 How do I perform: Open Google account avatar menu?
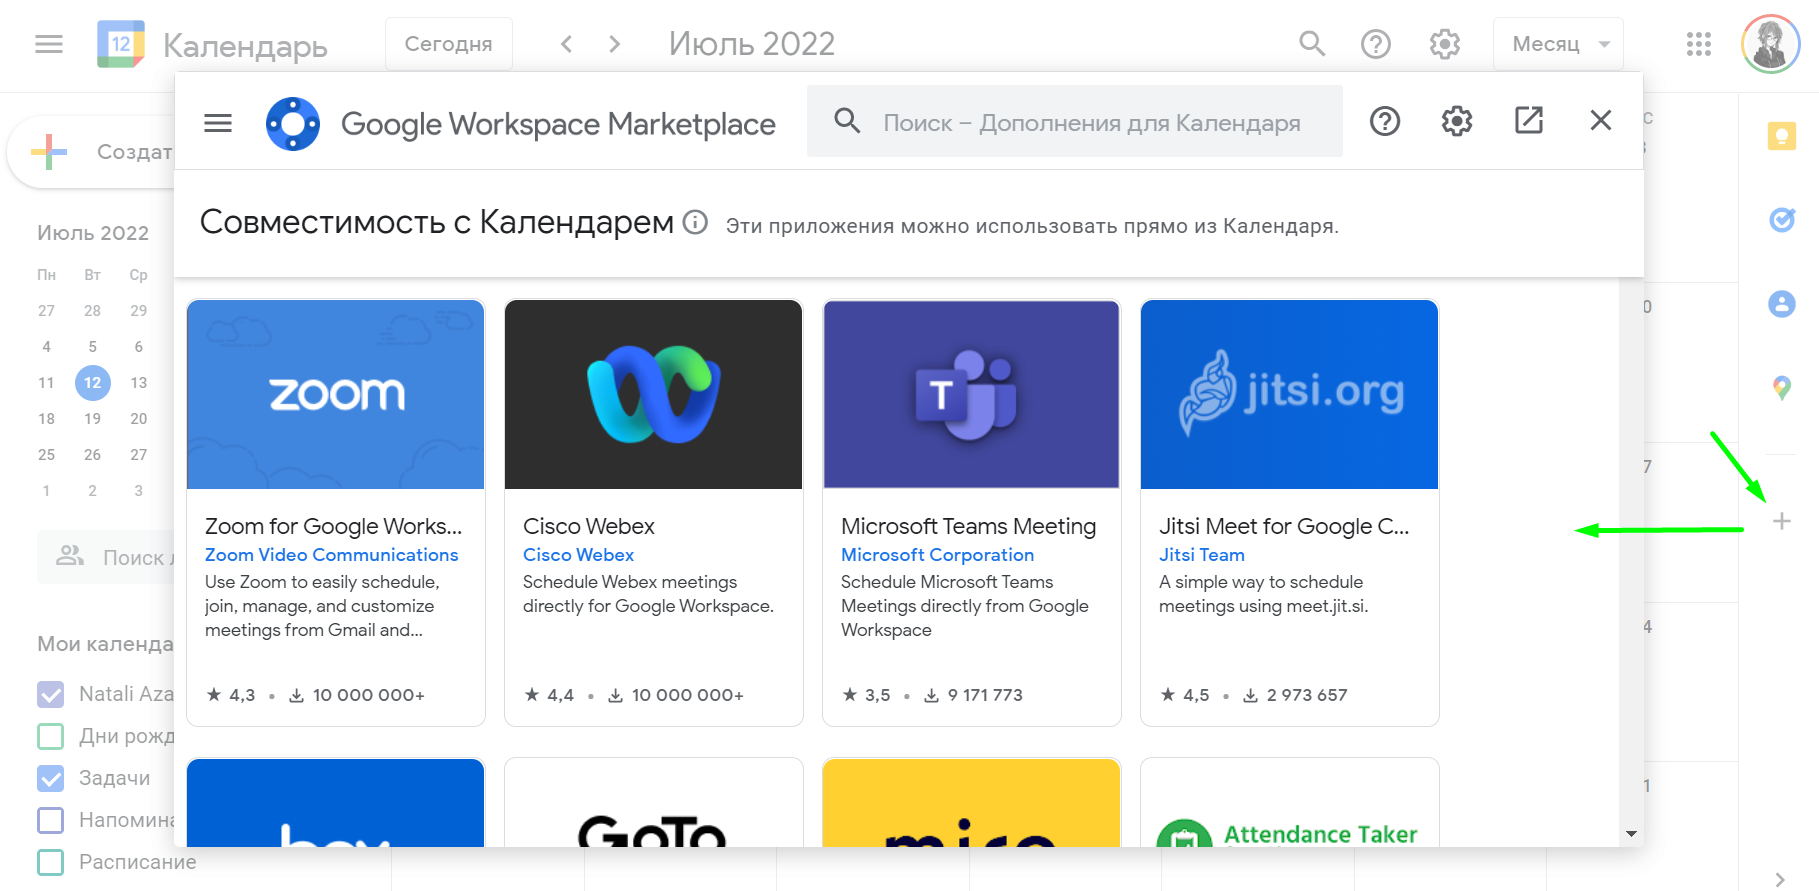coord(1771,44)
